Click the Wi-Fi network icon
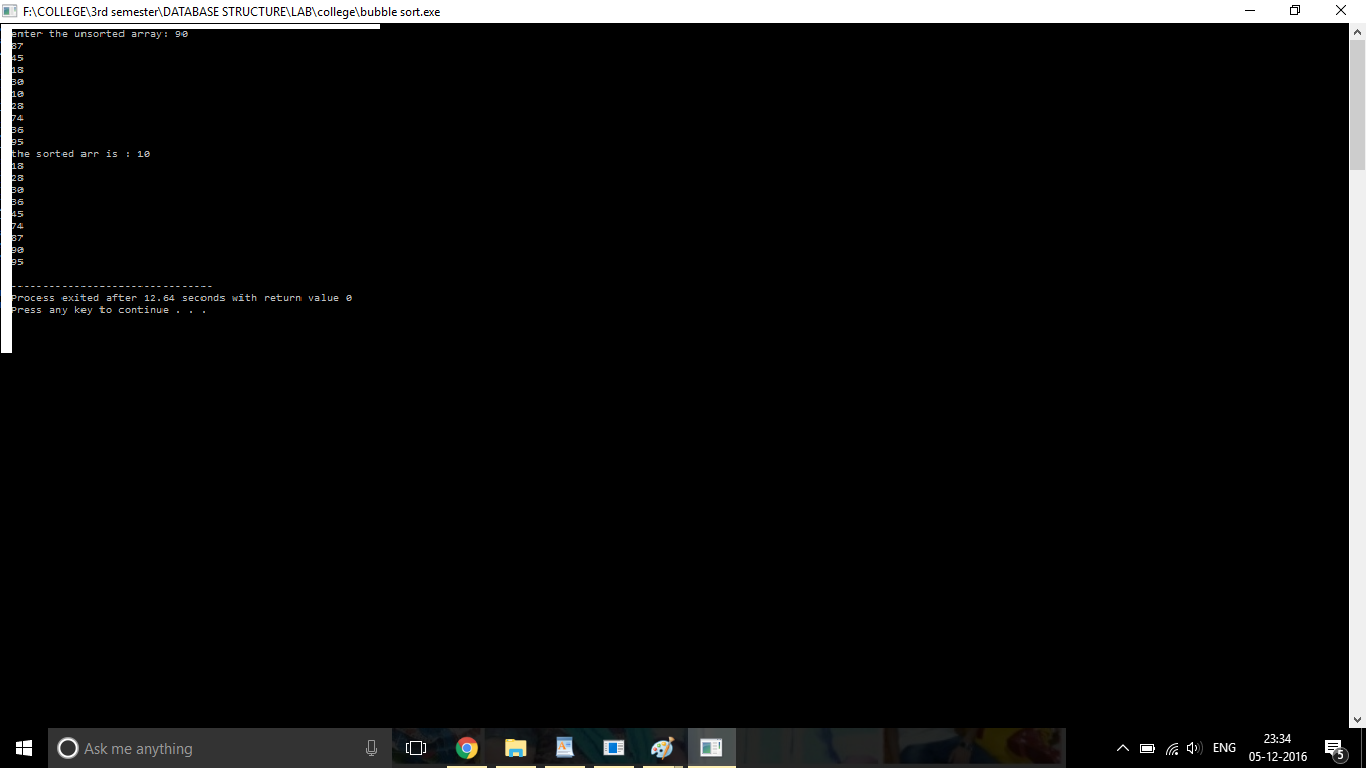Image resolution: width=1366 pixels, height=768 pixels. tap(1171, 748)
